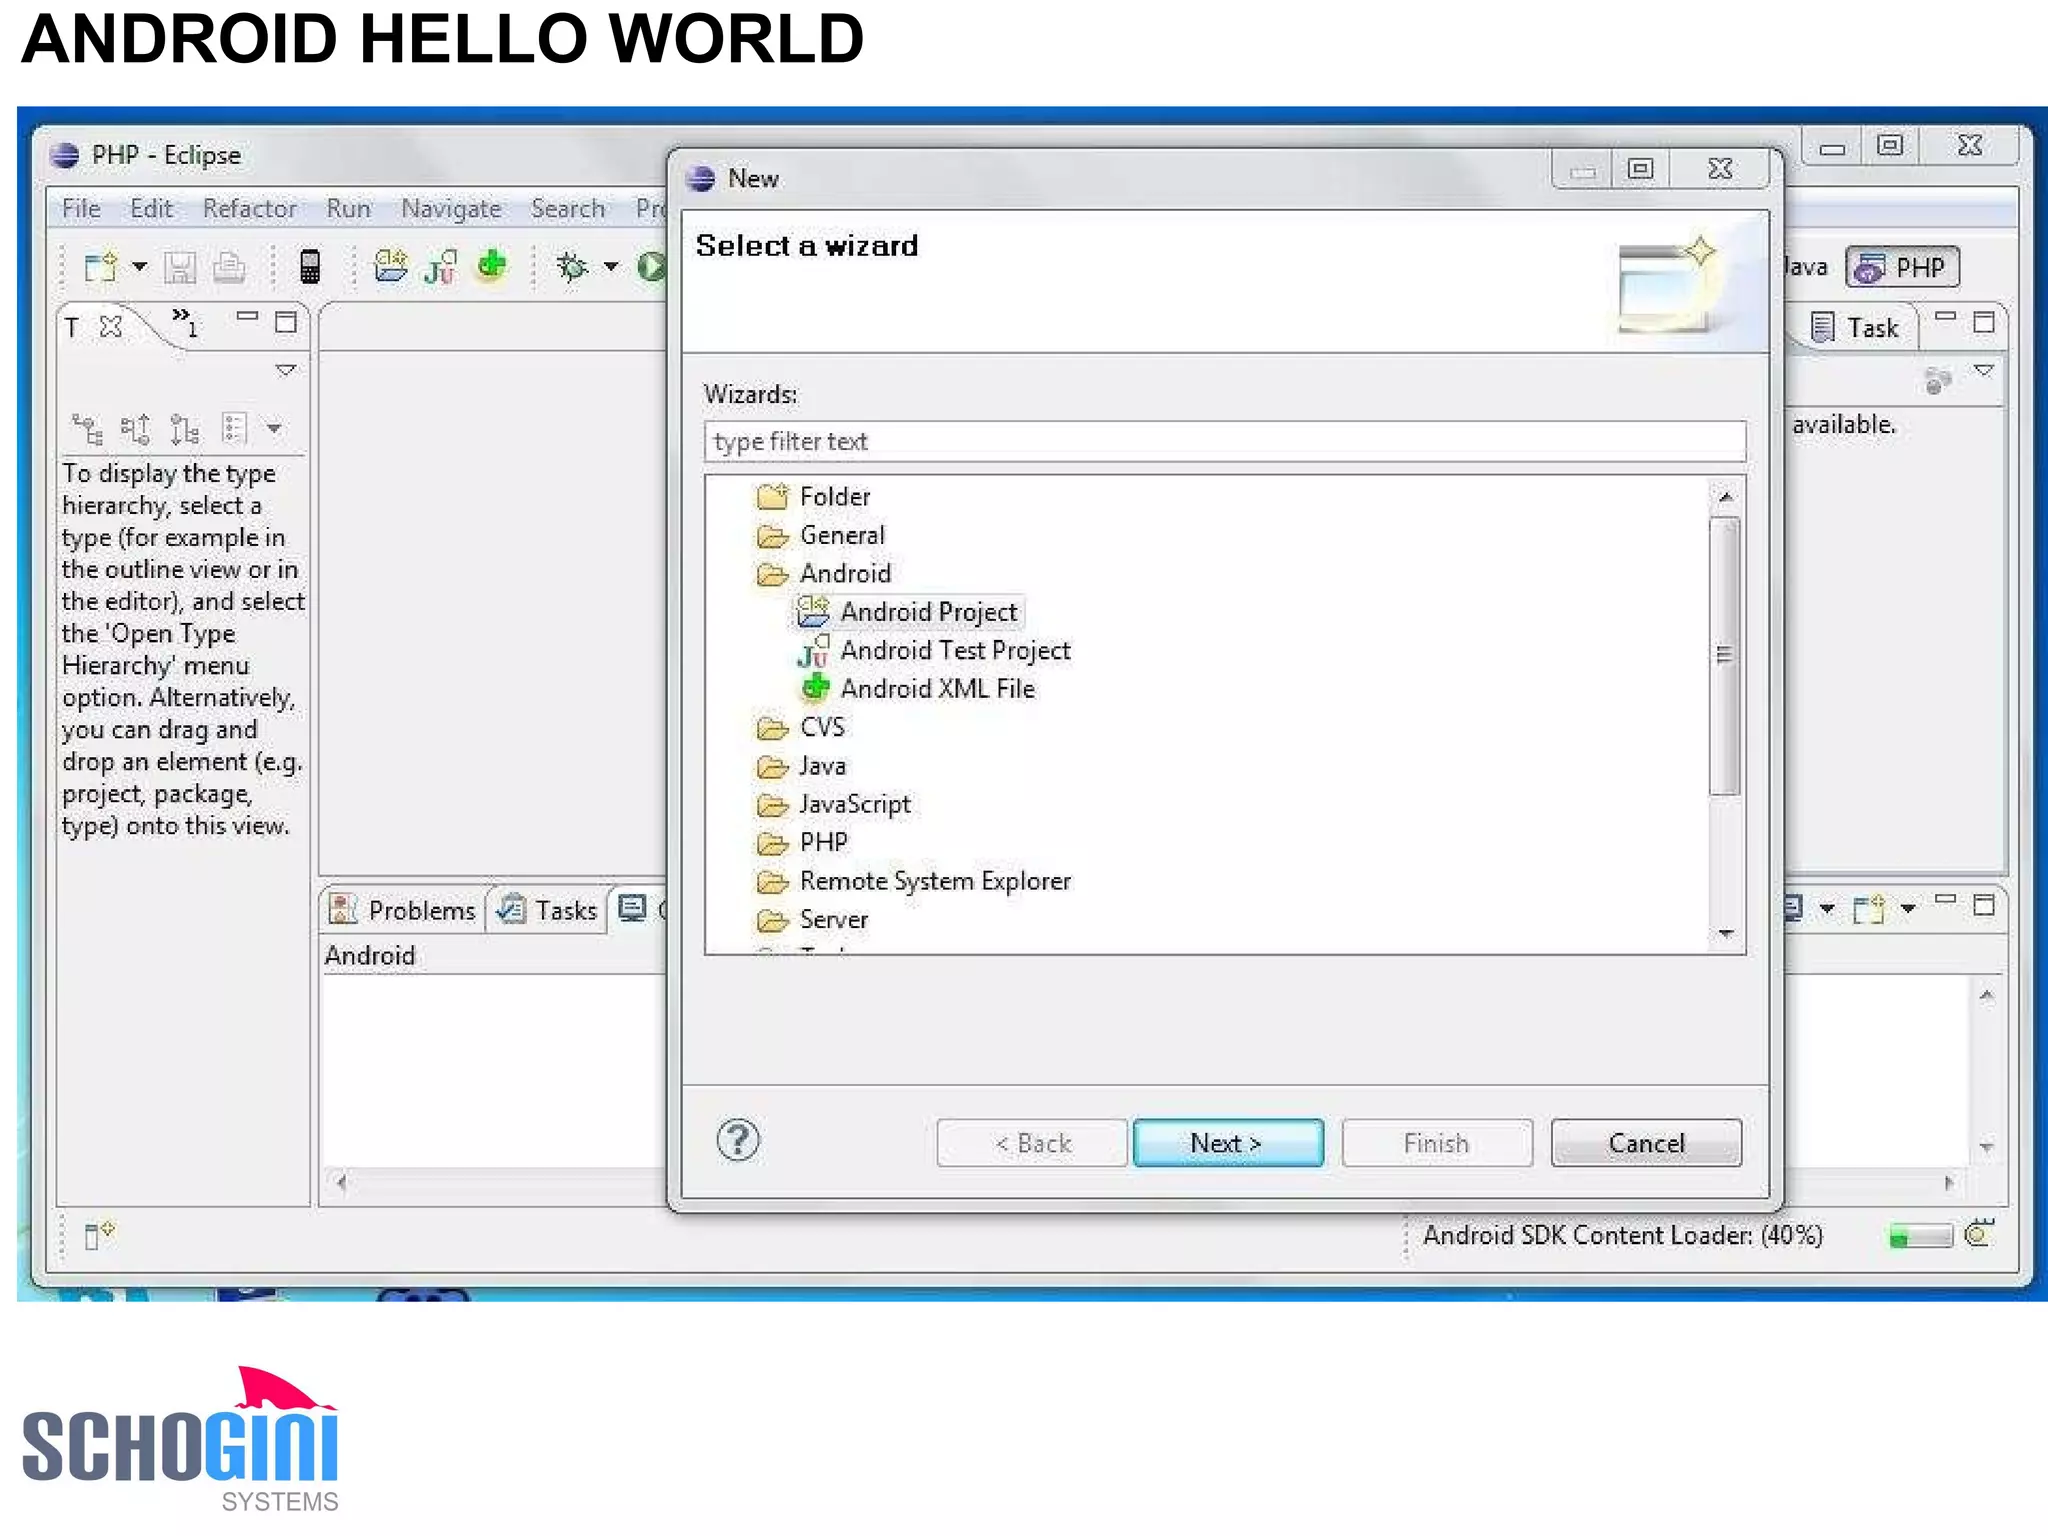Collapse the Android wizard folder
Viewport: 2048px width, 1536px height.
824,573
